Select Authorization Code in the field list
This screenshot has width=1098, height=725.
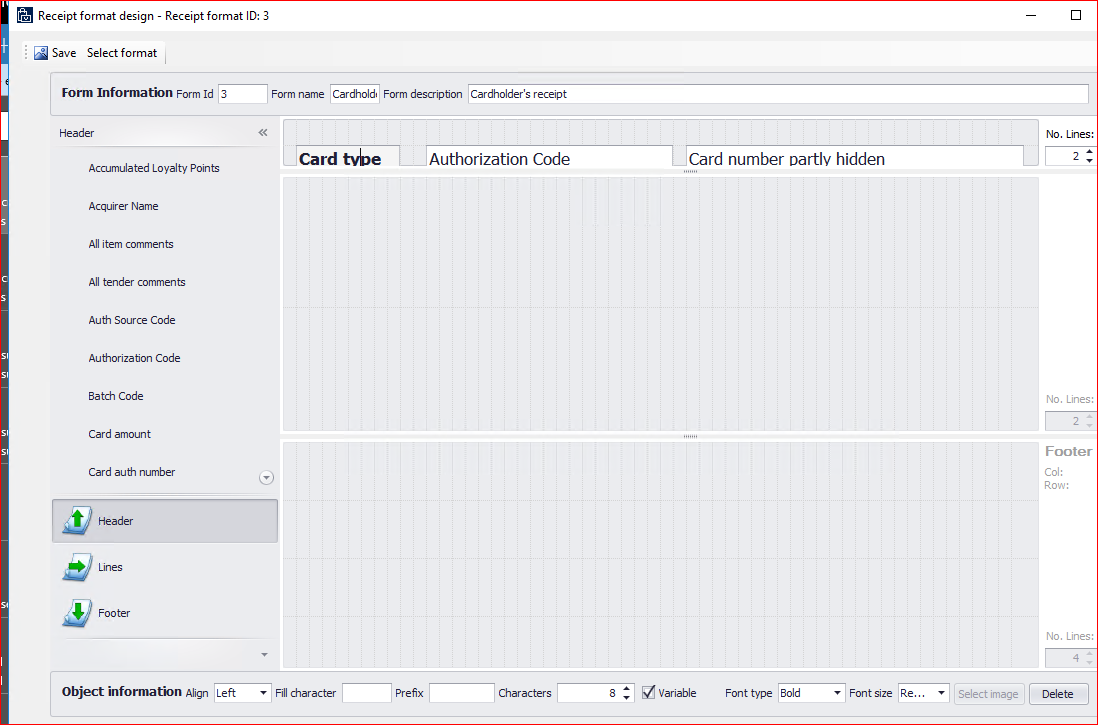pos(134,358)
